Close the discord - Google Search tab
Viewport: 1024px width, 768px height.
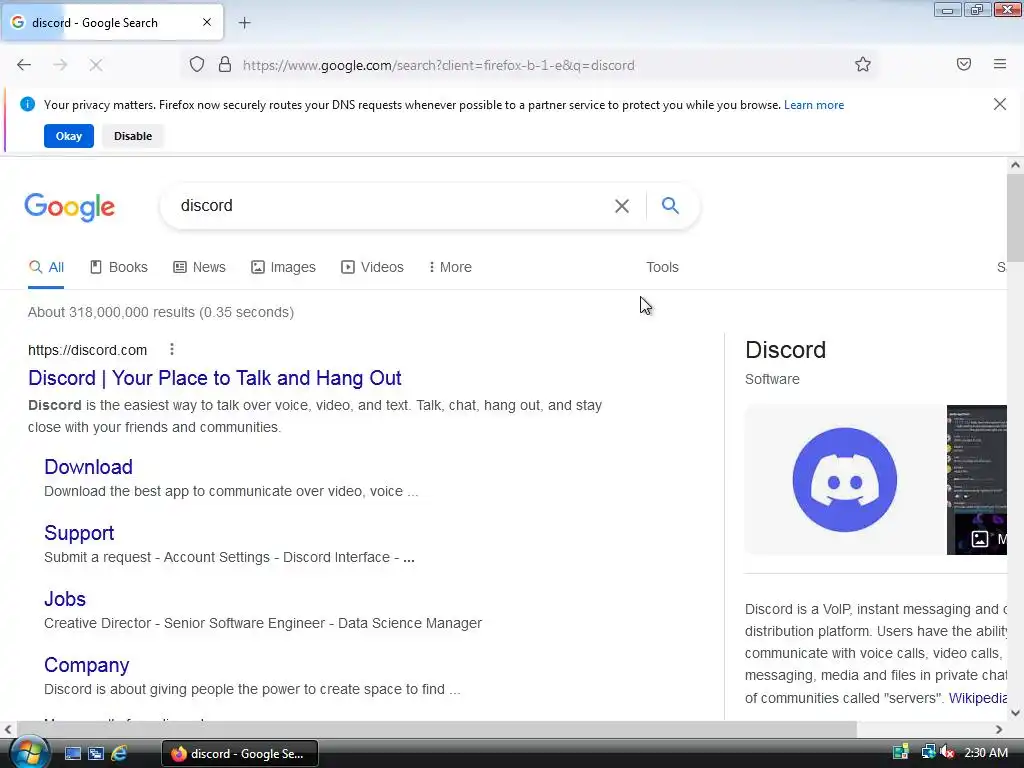(207, 22)
